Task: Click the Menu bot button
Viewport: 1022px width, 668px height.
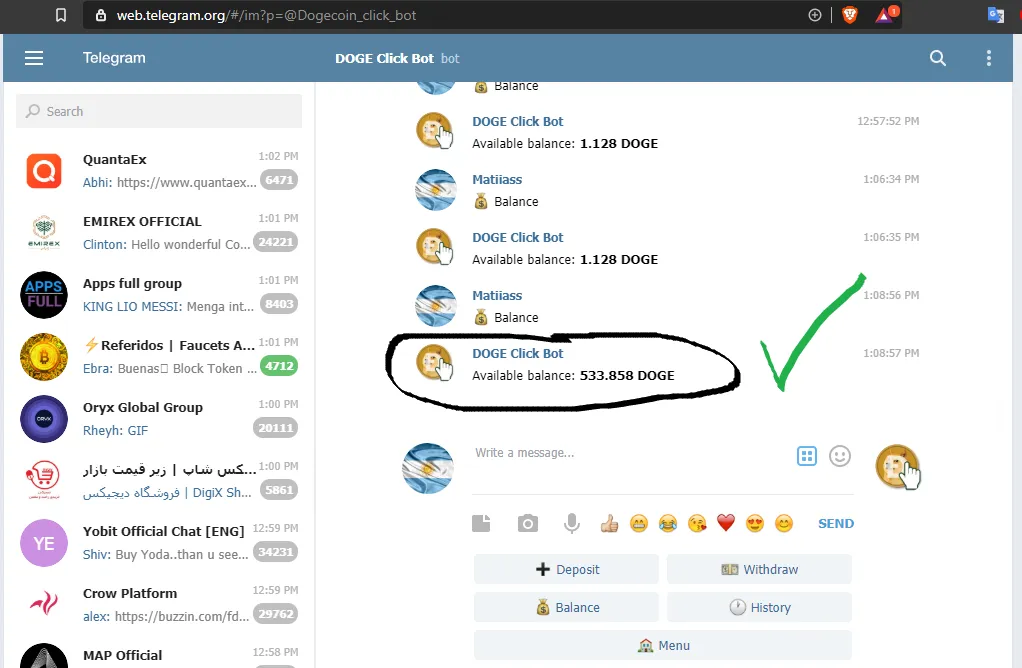Action: tap(663, 645)
